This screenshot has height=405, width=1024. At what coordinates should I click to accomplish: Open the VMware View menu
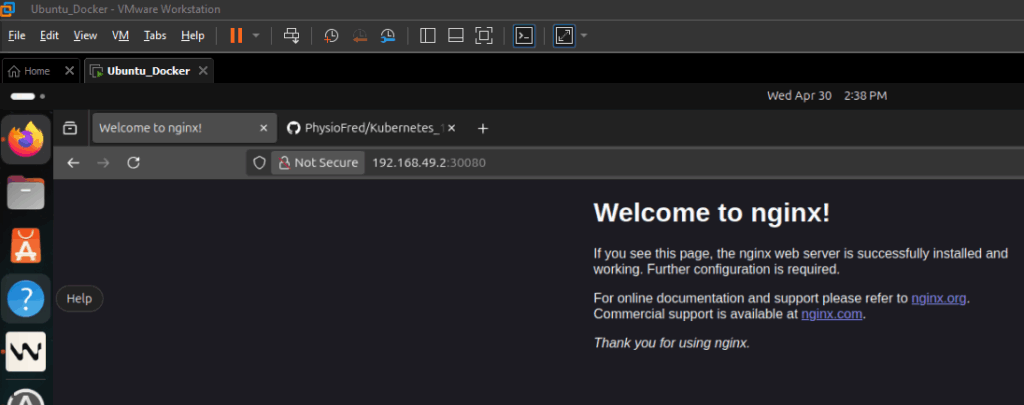click(x=85, y=35)
